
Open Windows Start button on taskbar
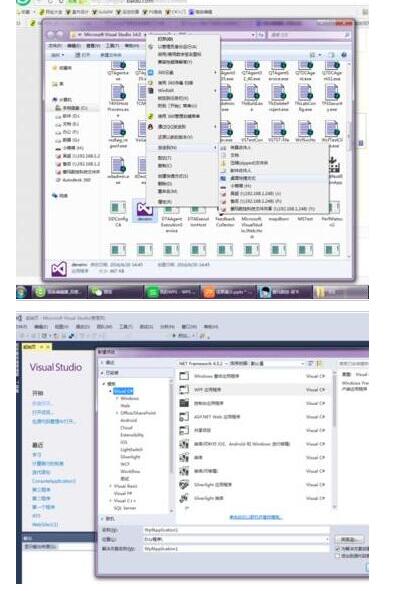tap(21, 292)
